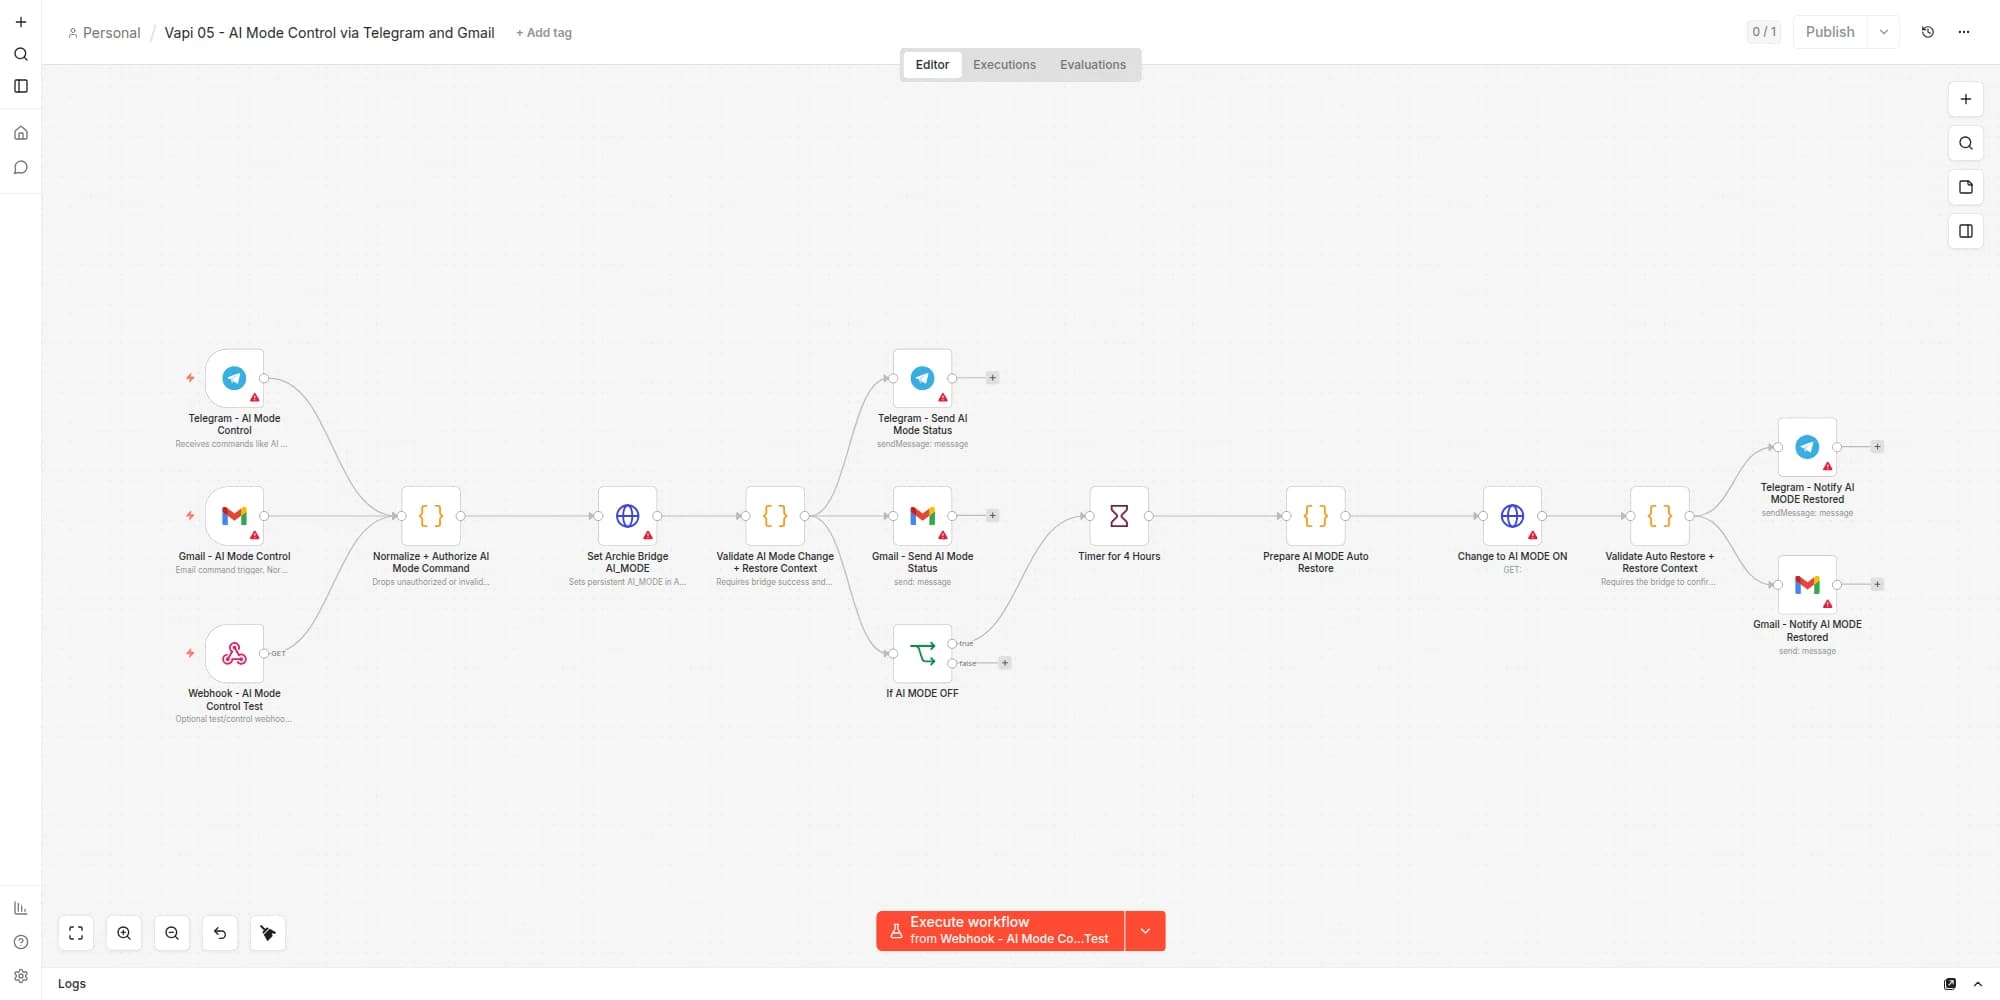
Task: Add a node with the canvas plus button
Action: [1966, 99]
